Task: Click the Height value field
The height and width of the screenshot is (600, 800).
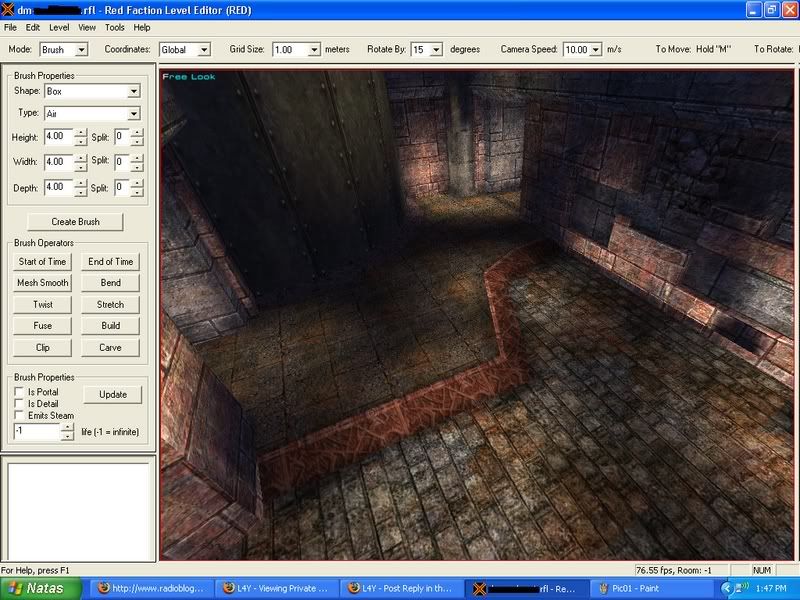Action: pyautogui.click(x=59, y=137)
